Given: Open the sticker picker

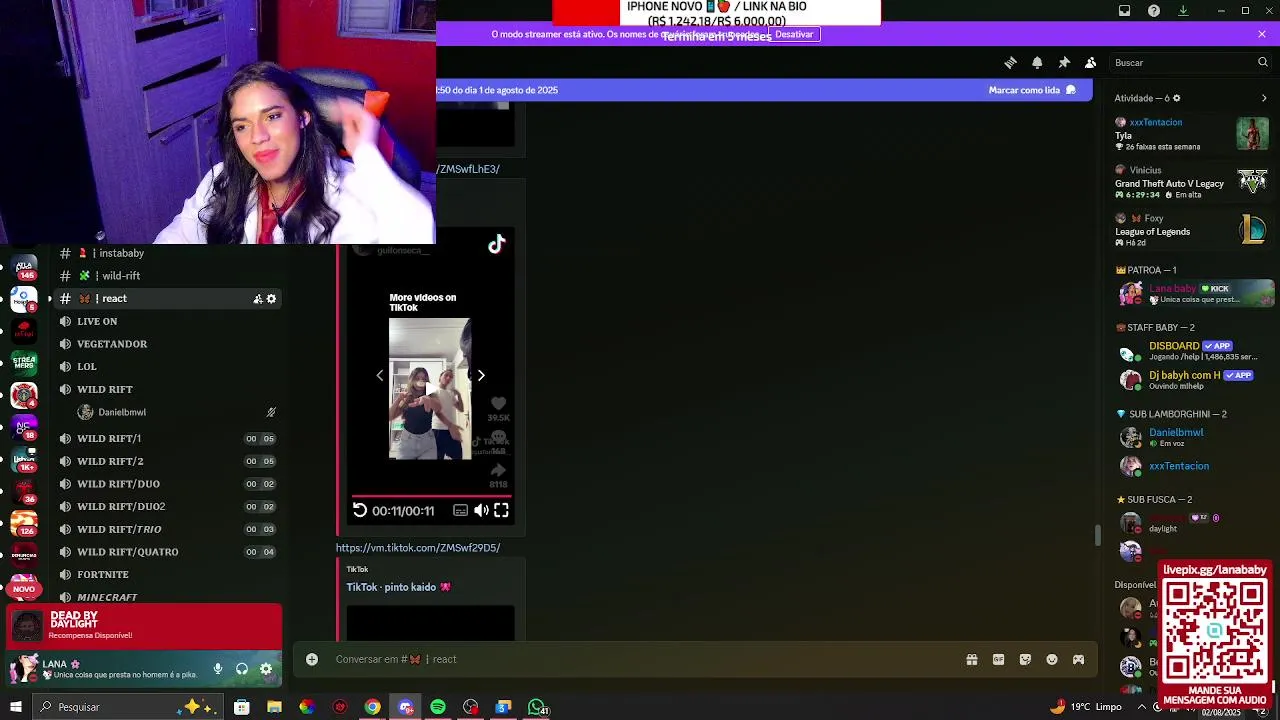Looking at the screenshot, I should [x=1025, y=659].
